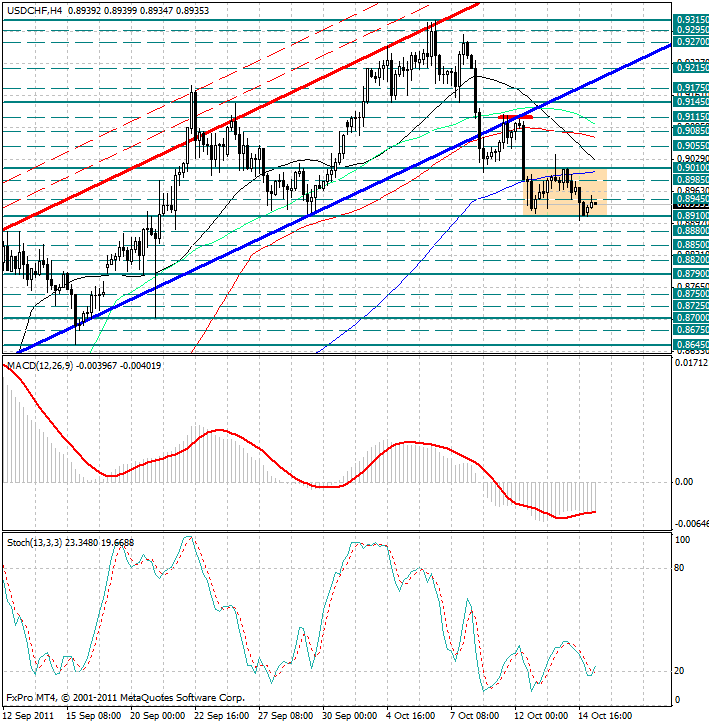Click the 0.8850 price level label
709x723 pixels.
tap(691, 244)
